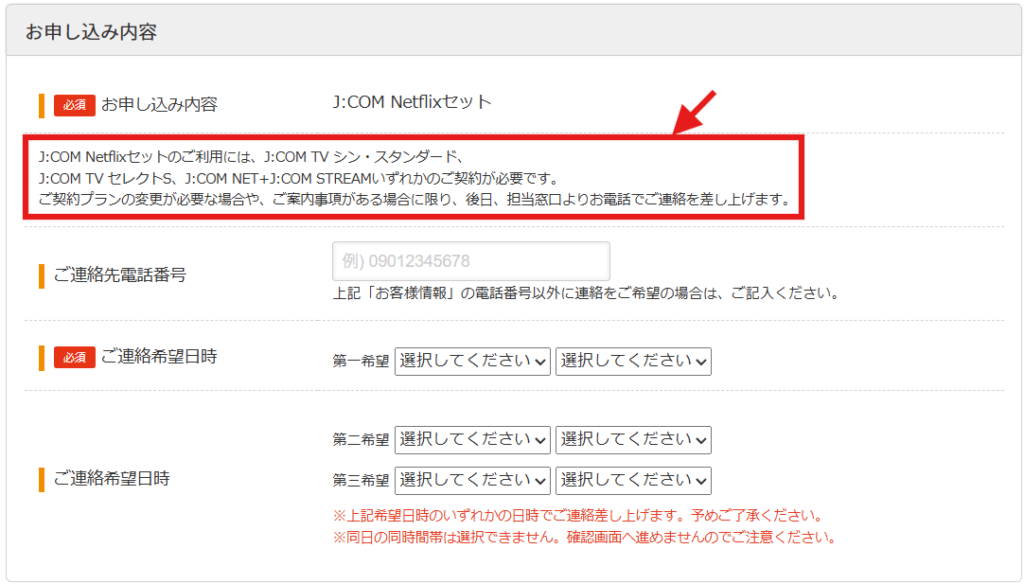This screenshot has height=584, width=1024.
Task: Click the 'J:COM Netflixセット' text
Action: click(x=411, y=103)
